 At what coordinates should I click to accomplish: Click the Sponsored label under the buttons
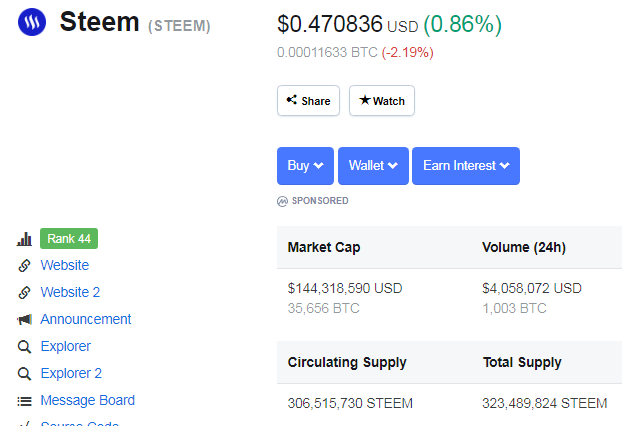coord(319,201)
